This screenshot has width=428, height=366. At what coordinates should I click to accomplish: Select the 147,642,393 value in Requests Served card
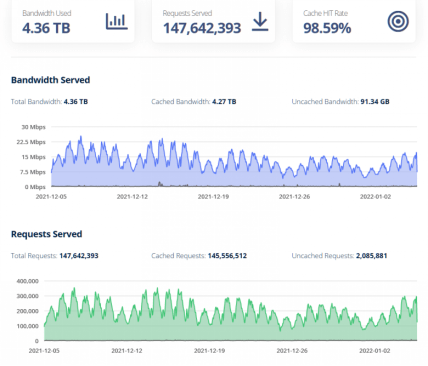[x=202, y=28]
